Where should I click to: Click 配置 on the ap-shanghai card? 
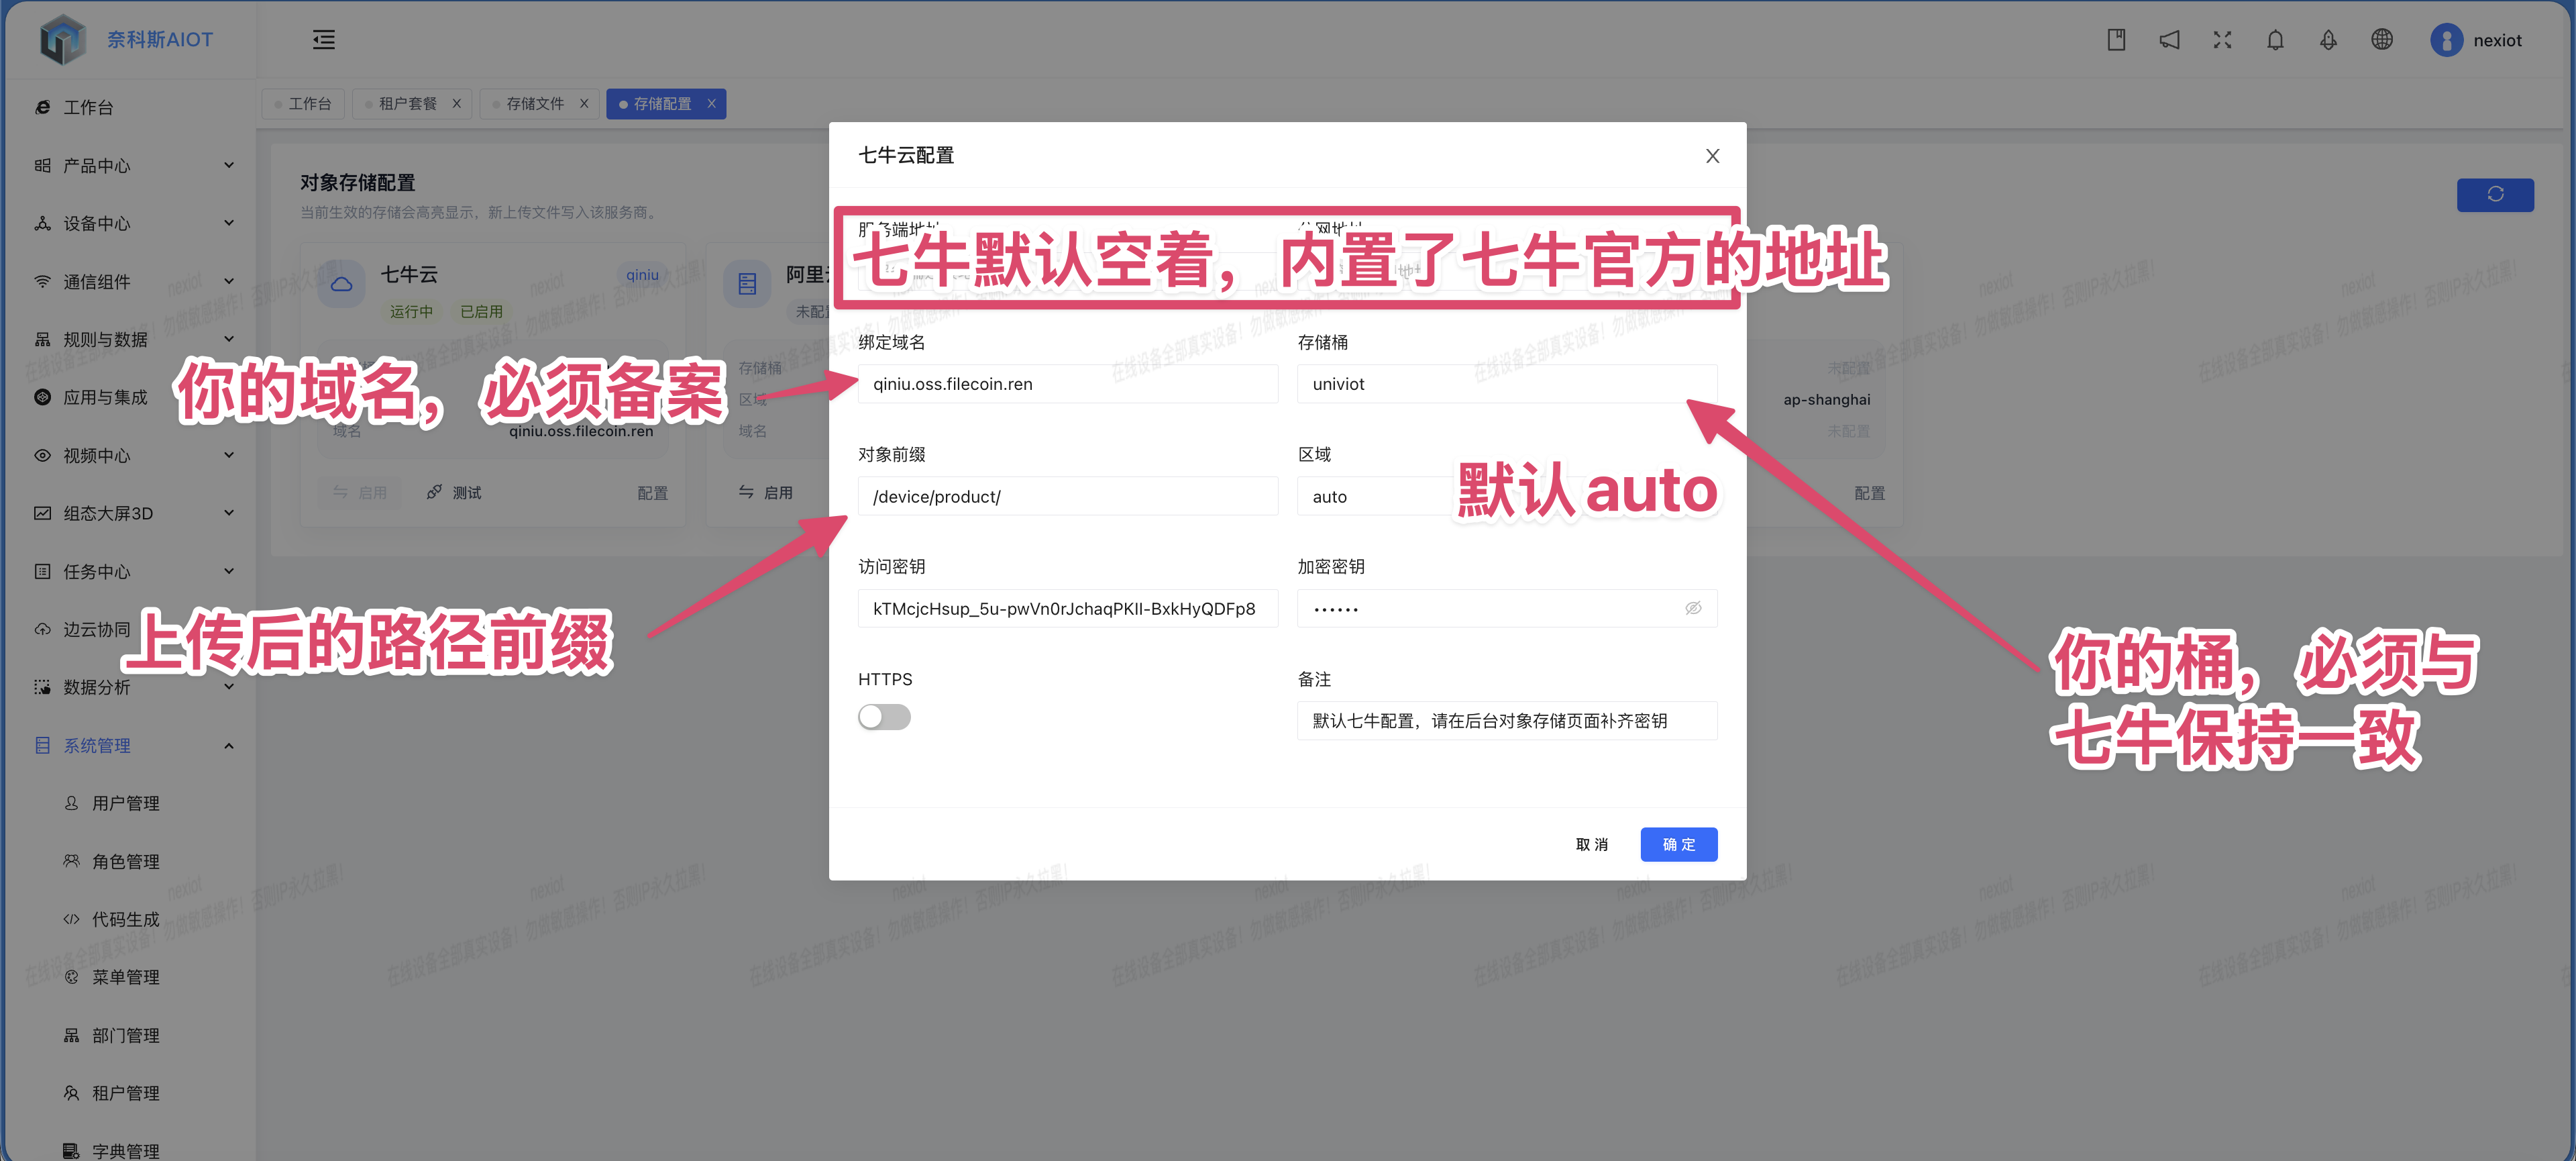pos(1869,493)
